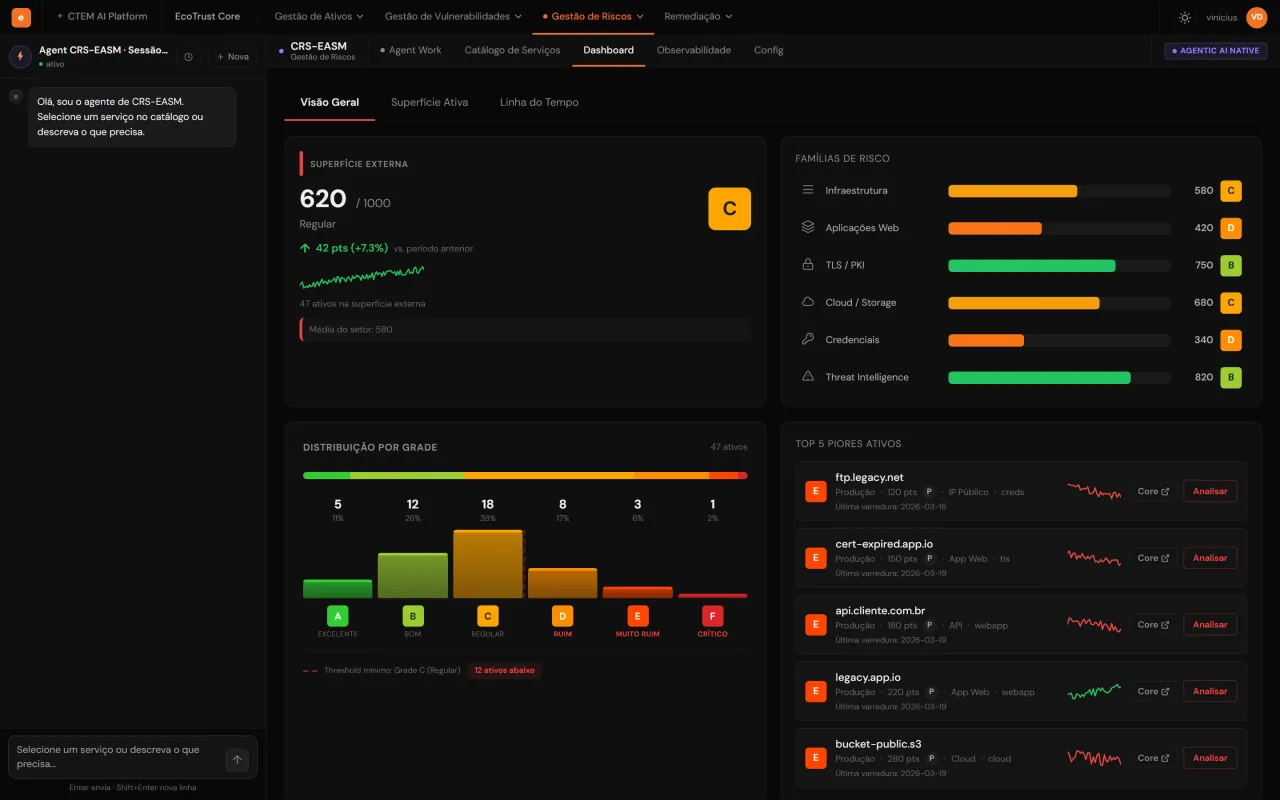Viewport: 1280px width, 800px height.
Task: Click the send message arrow icon
Action: (x=237, y=760)
